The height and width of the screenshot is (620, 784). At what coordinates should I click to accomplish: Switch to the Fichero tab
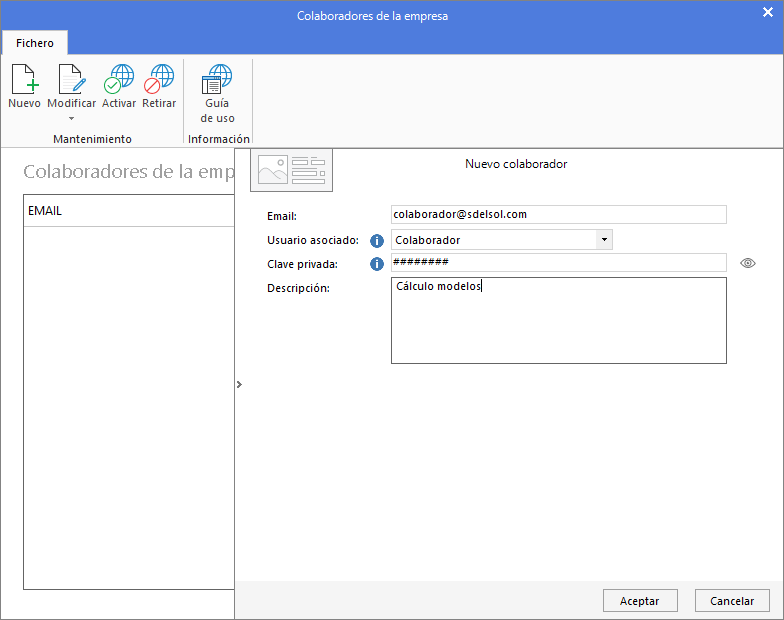point(34,43)
